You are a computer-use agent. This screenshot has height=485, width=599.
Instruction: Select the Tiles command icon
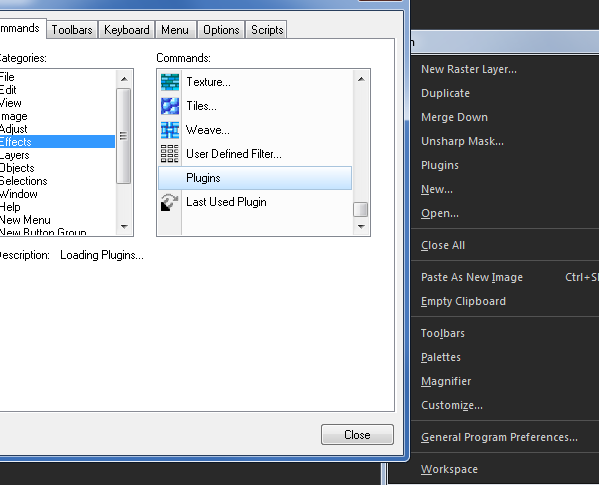coord(170,106)
